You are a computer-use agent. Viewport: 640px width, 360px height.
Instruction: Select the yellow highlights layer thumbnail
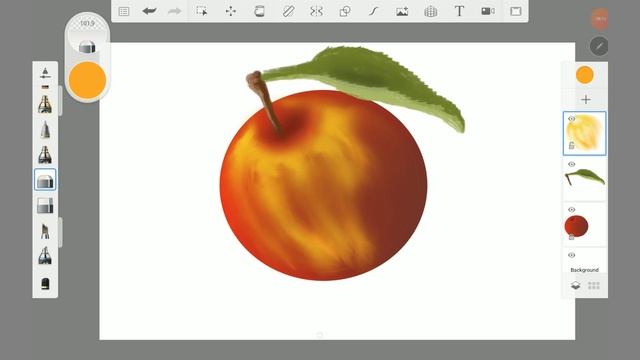584,133
